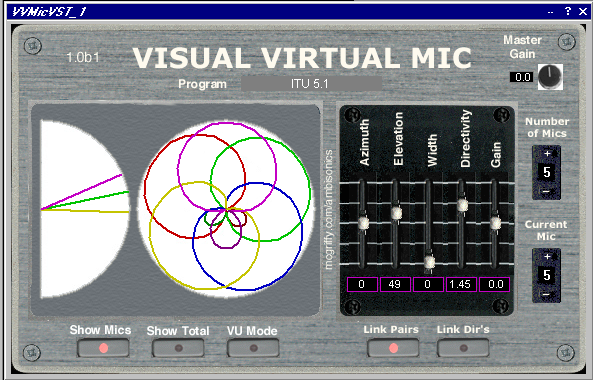Select the Directivity value field showing 1.45
The width and height of the screenshot is (593, 380).
tap(461, 284)
